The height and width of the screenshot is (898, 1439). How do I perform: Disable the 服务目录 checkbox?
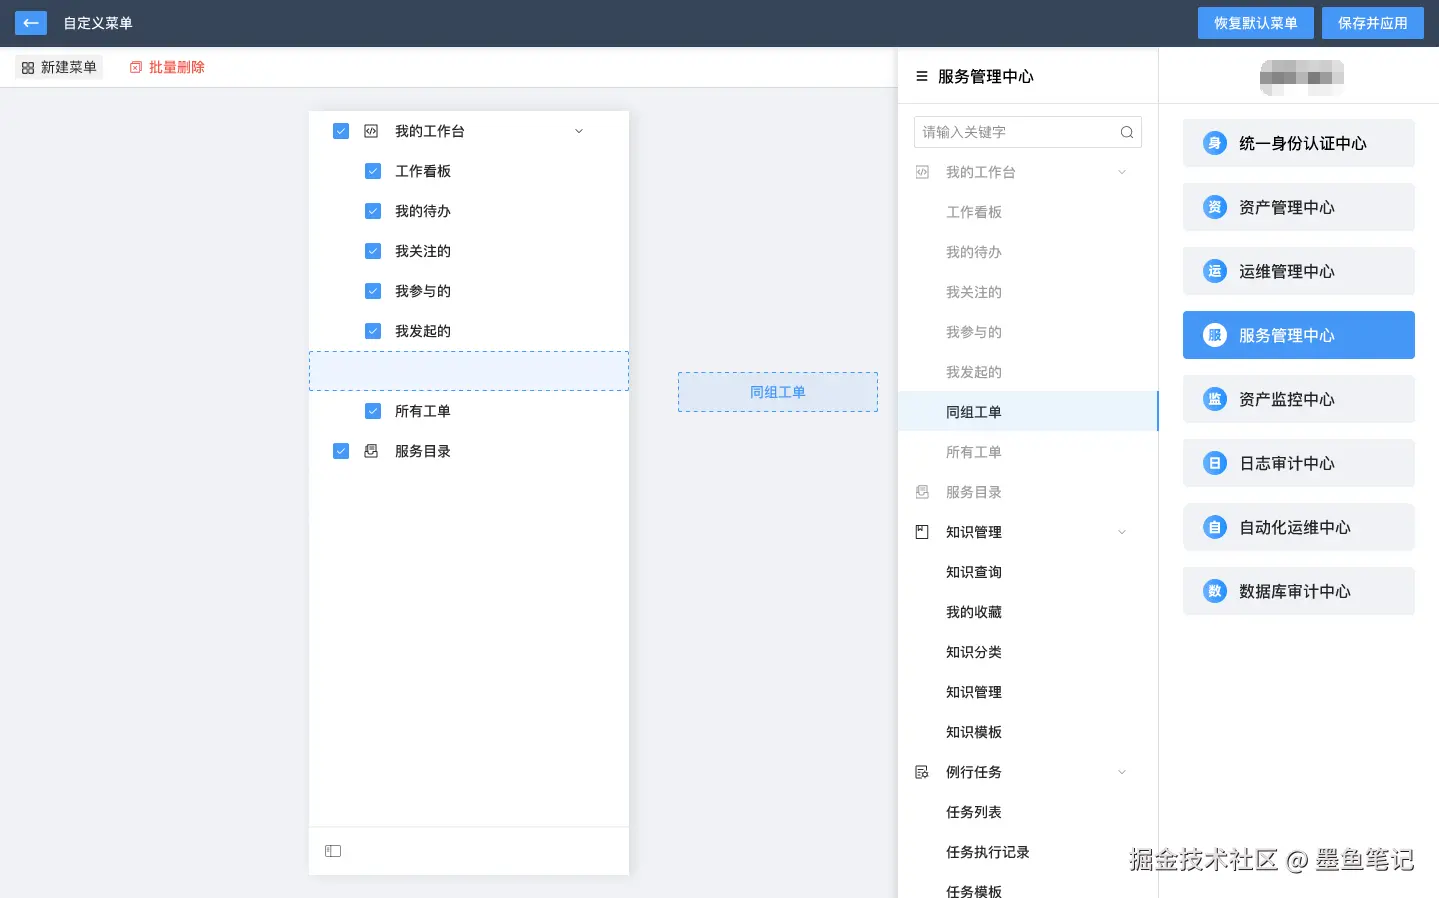pyautogui.click(x=340, y=451)
